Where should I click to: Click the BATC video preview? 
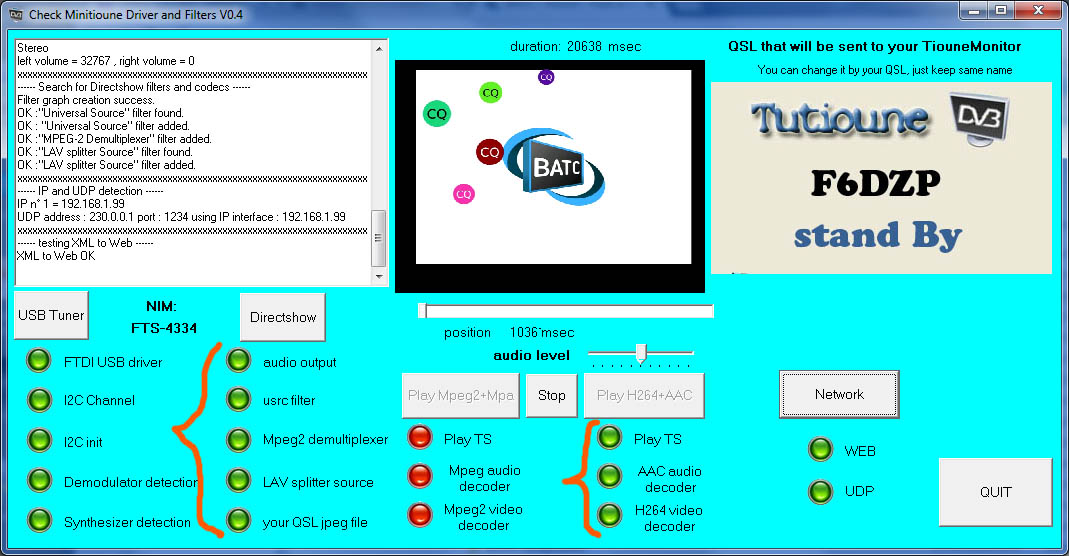coord(550,176)
